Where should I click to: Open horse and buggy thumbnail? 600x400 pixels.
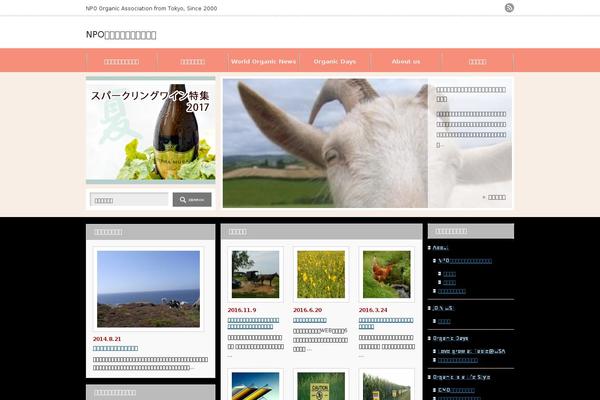click(x=256, y=274)
